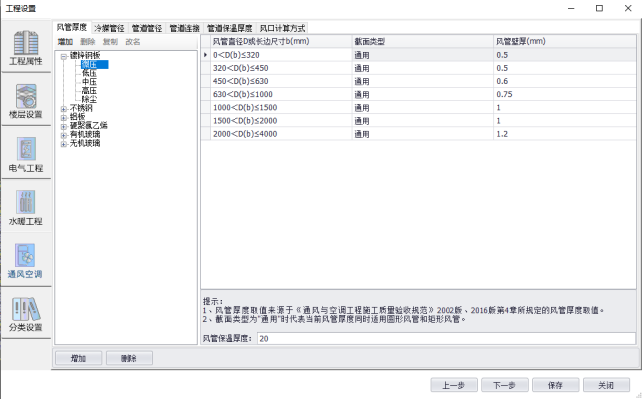Switch to the 风口计算方式 tab

283,28
